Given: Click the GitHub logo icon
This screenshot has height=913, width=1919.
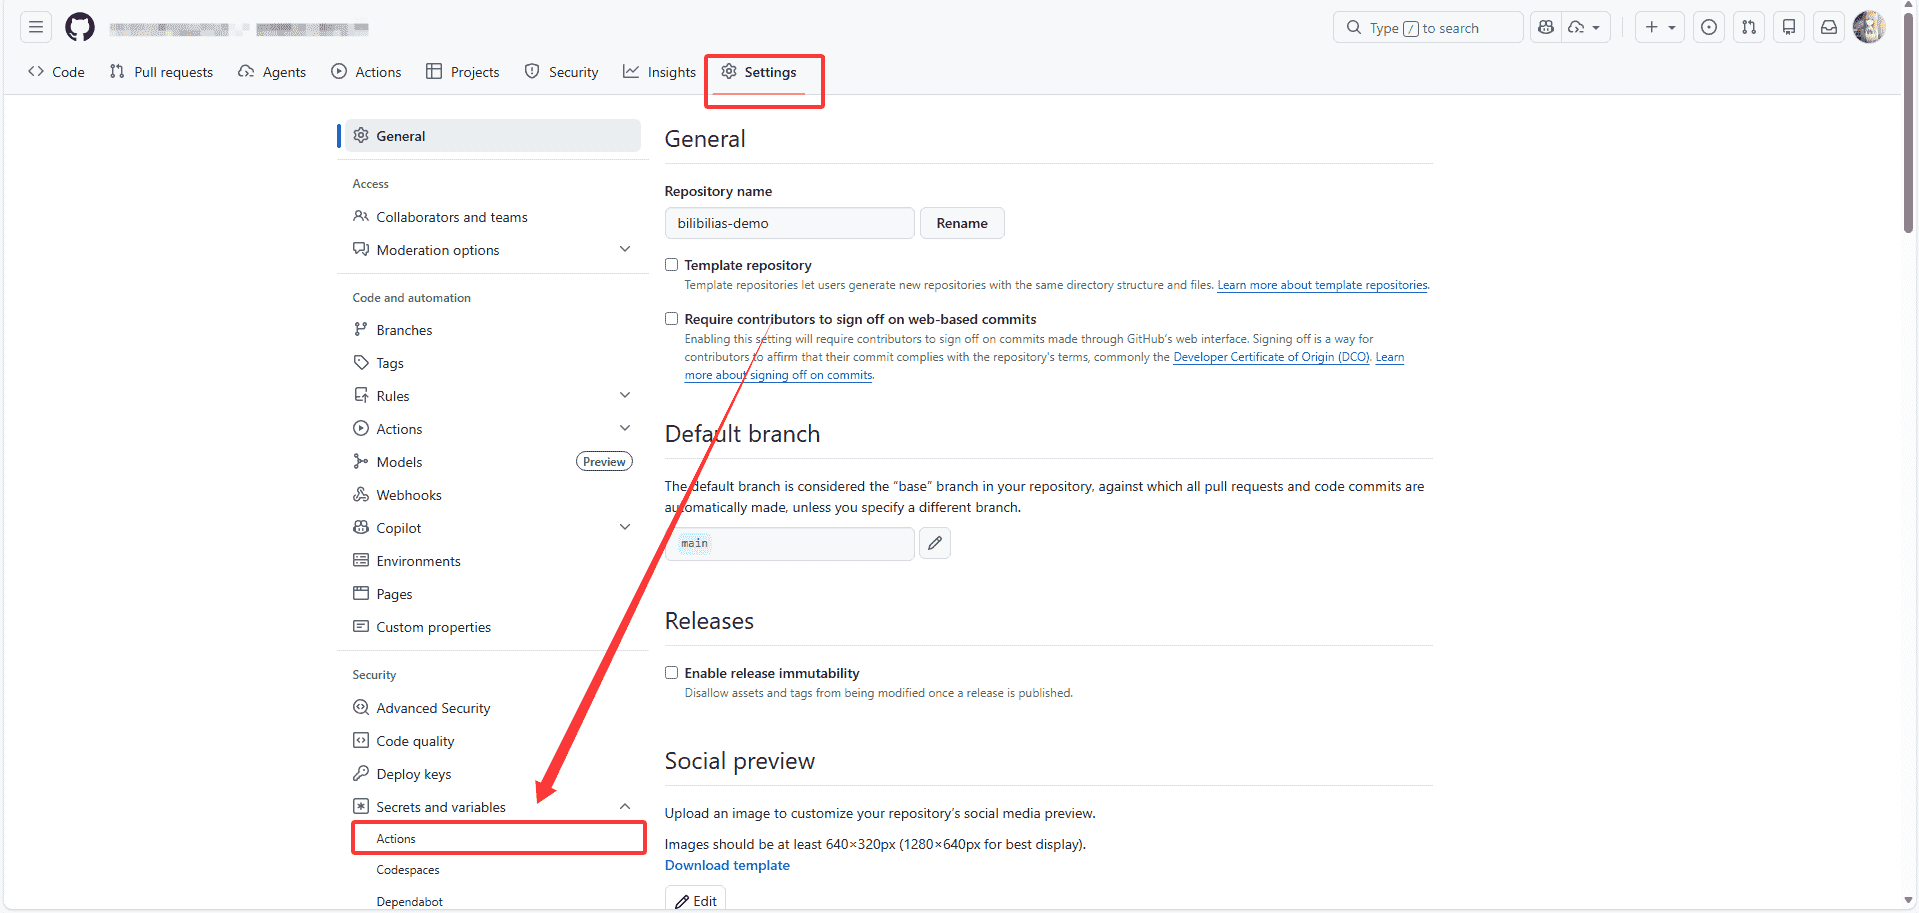Looking at the screenshot, I should (80, 27).
